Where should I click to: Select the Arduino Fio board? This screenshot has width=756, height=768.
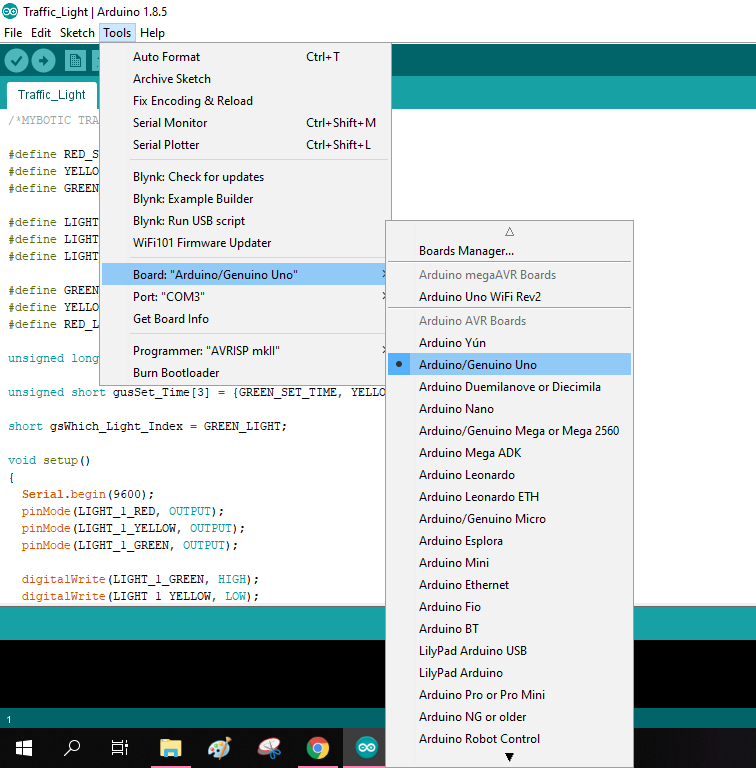tap(509, 607)
